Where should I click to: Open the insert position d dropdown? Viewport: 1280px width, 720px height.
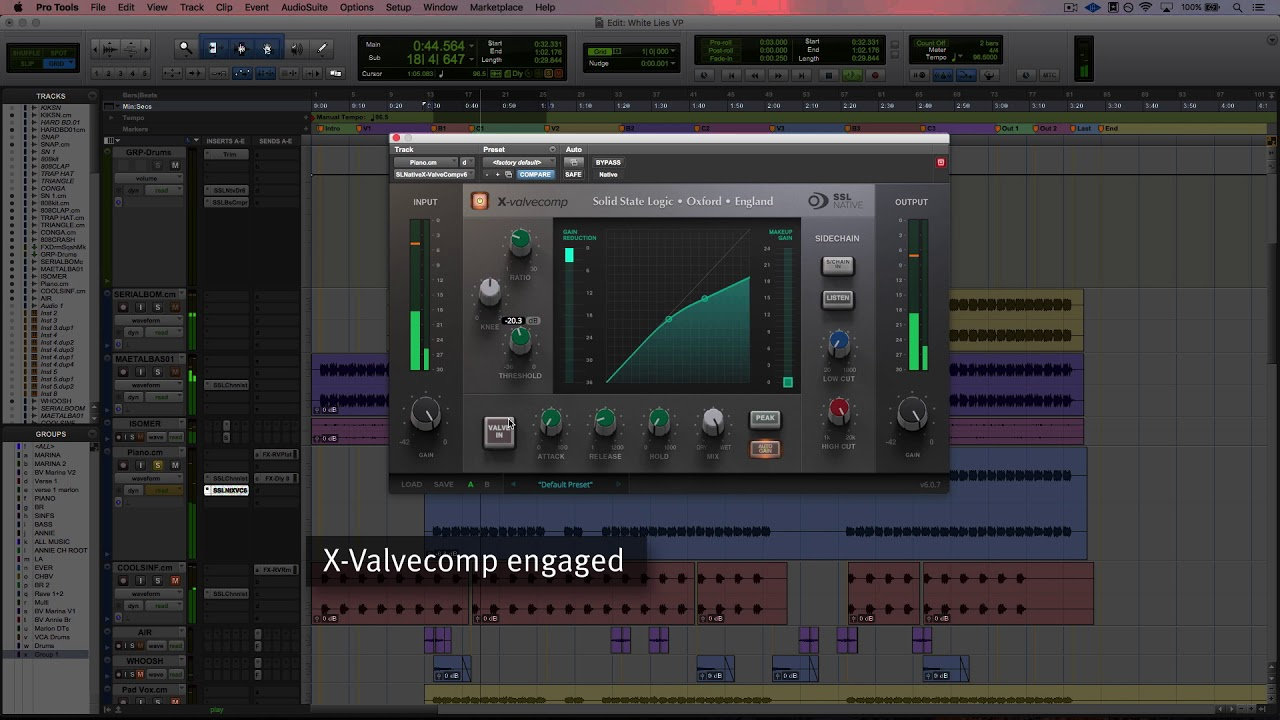(x=468, y=162)
